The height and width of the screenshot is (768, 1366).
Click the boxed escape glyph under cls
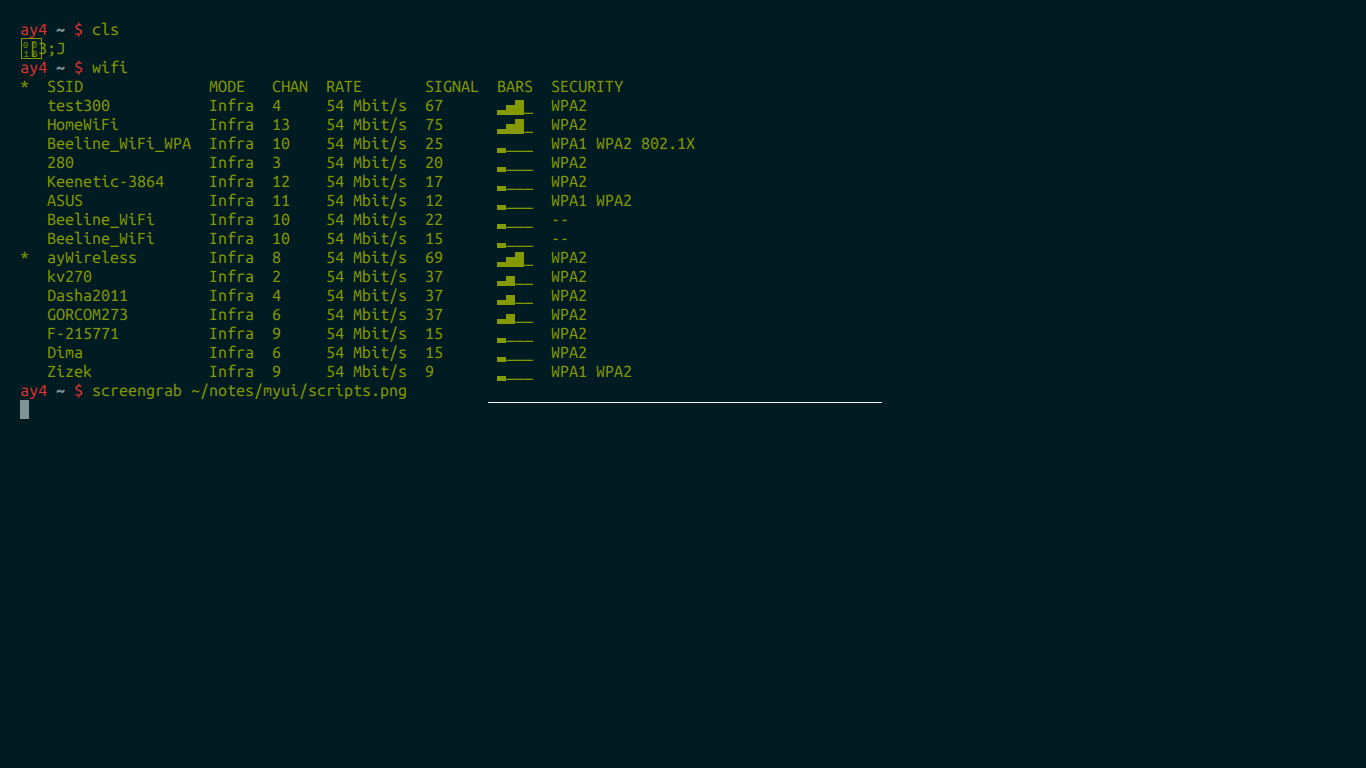click(31, 48)
